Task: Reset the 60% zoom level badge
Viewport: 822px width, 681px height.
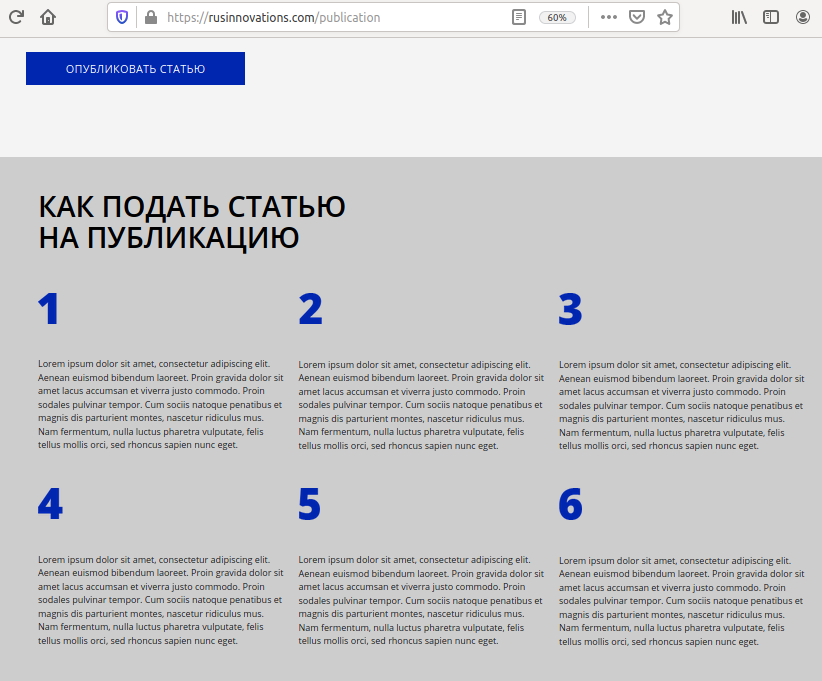Action: [x=557, y=17]
